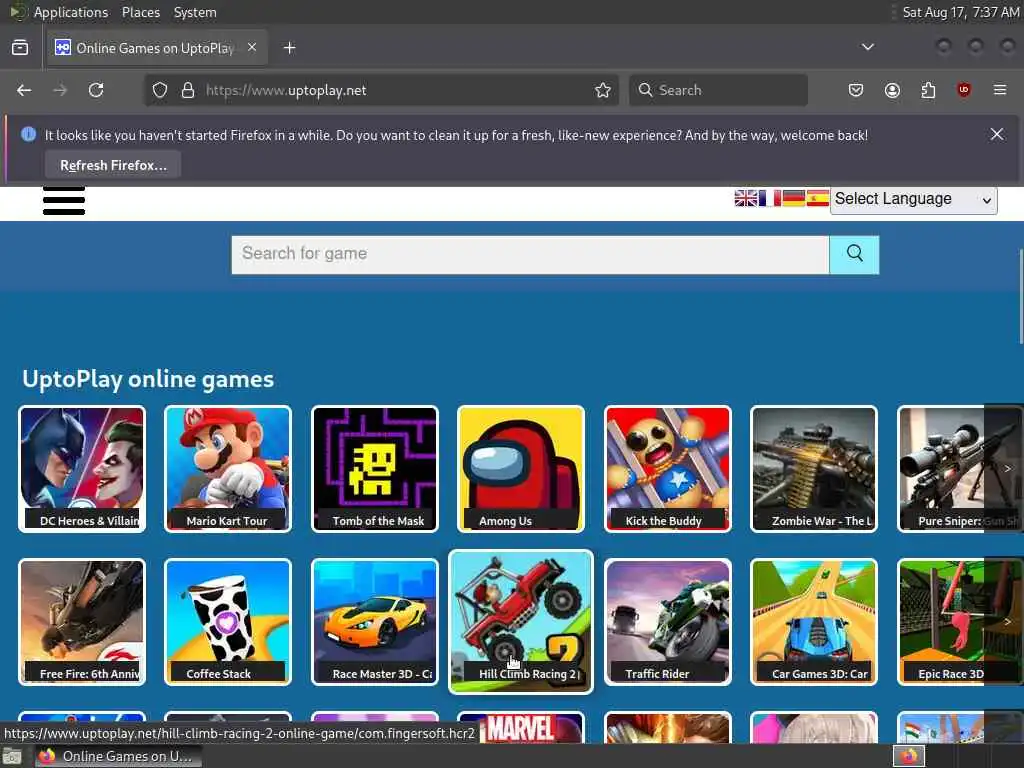This screenshot has width=1024, height=768.
Task: Open the System menu
Action: [x=195, y=12]
